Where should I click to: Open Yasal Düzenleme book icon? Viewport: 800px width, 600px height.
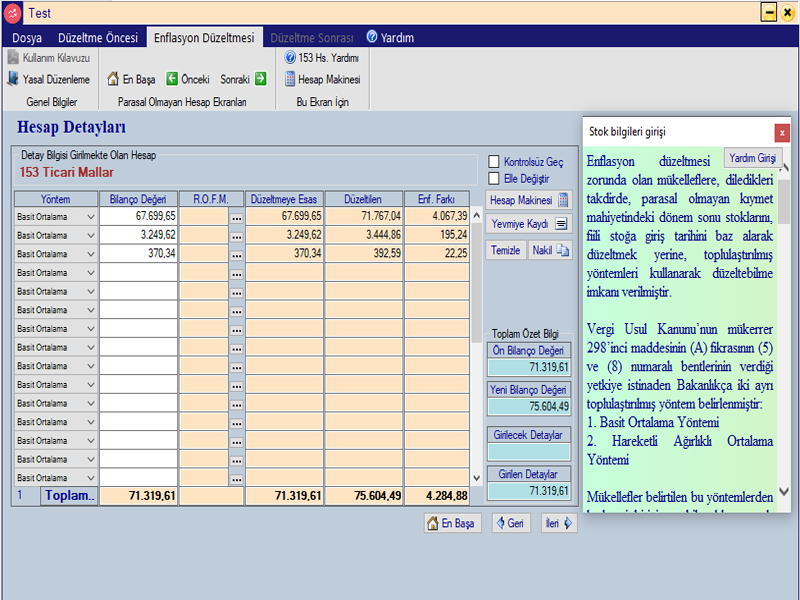point(13,79)
